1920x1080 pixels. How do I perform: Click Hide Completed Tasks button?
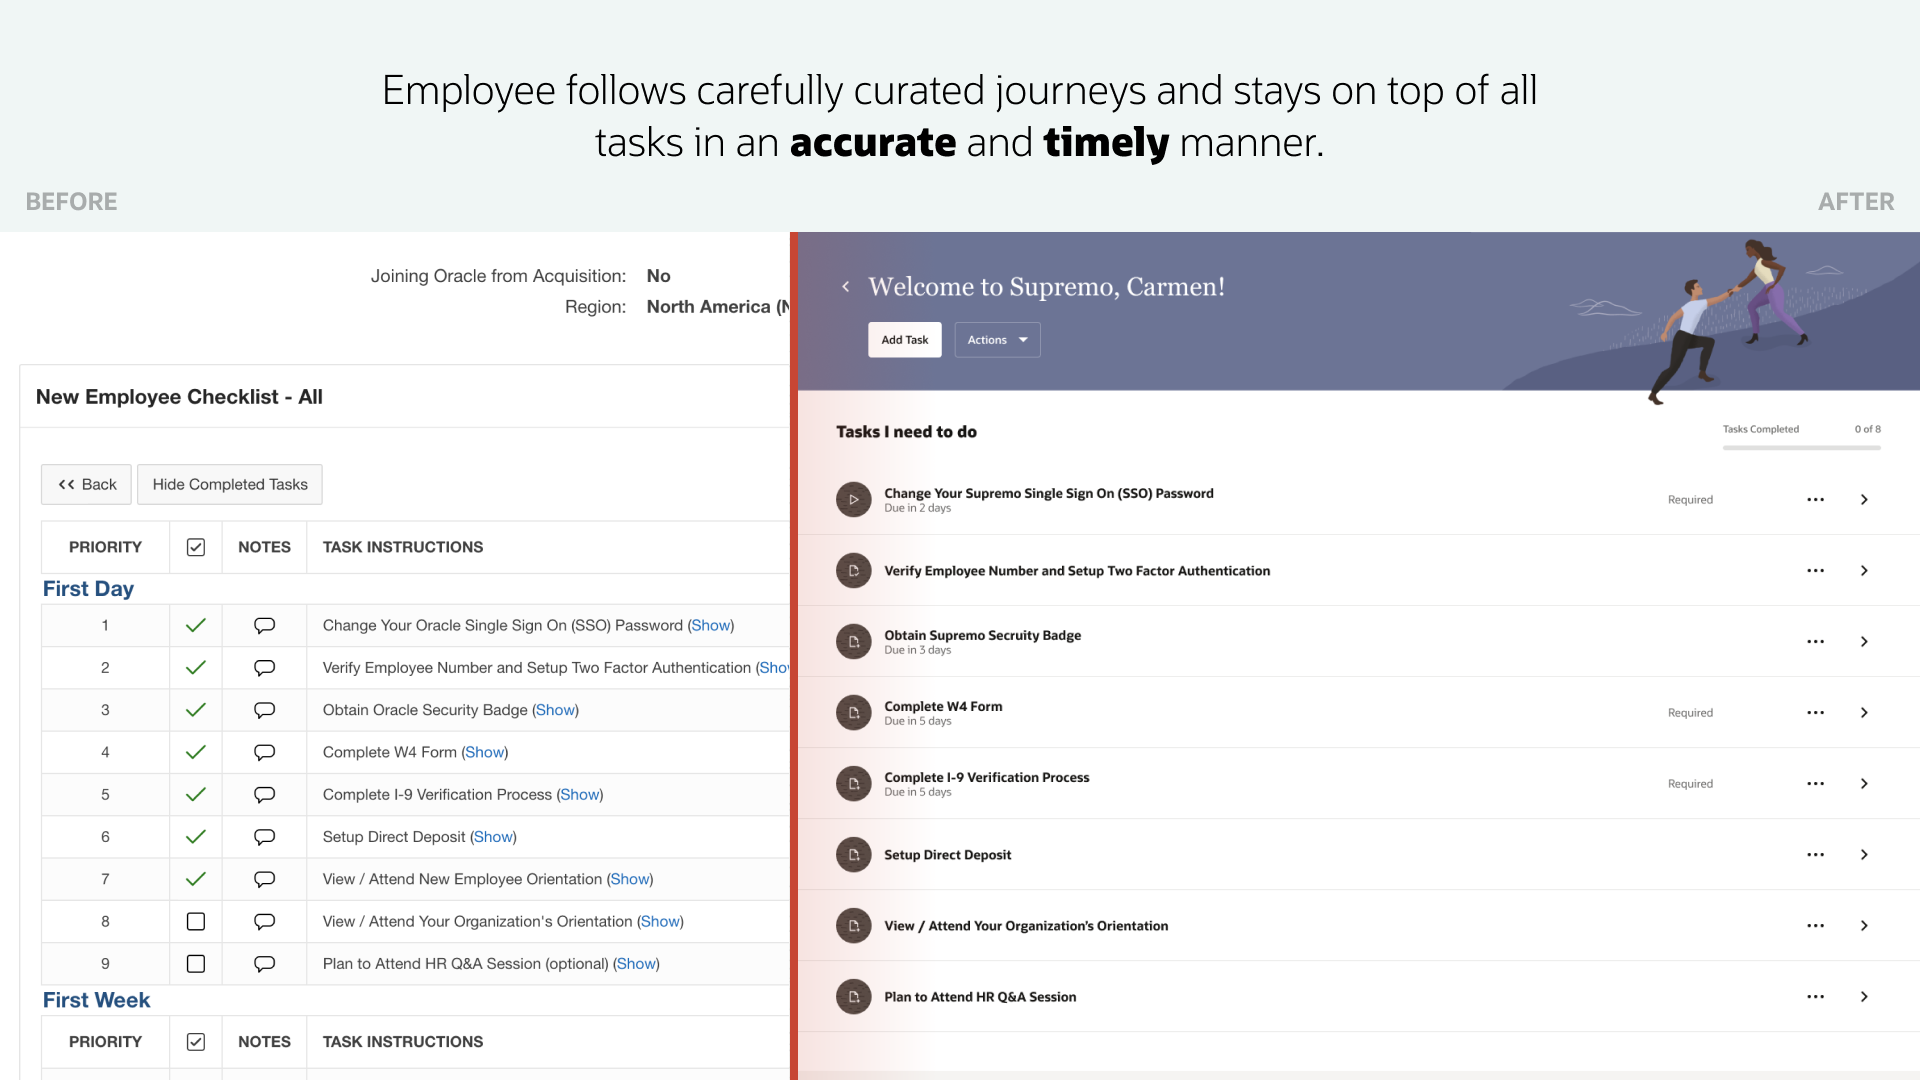pyautogui.click(x=230, y=484)
